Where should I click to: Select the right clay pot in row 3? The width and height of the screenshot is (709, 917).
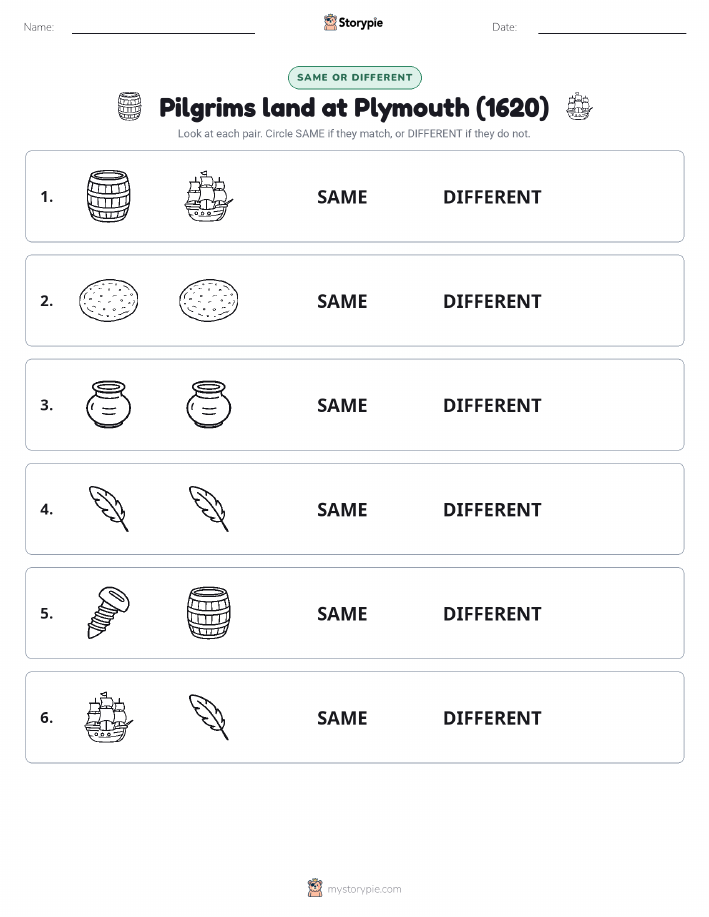[x=208, y=404]
